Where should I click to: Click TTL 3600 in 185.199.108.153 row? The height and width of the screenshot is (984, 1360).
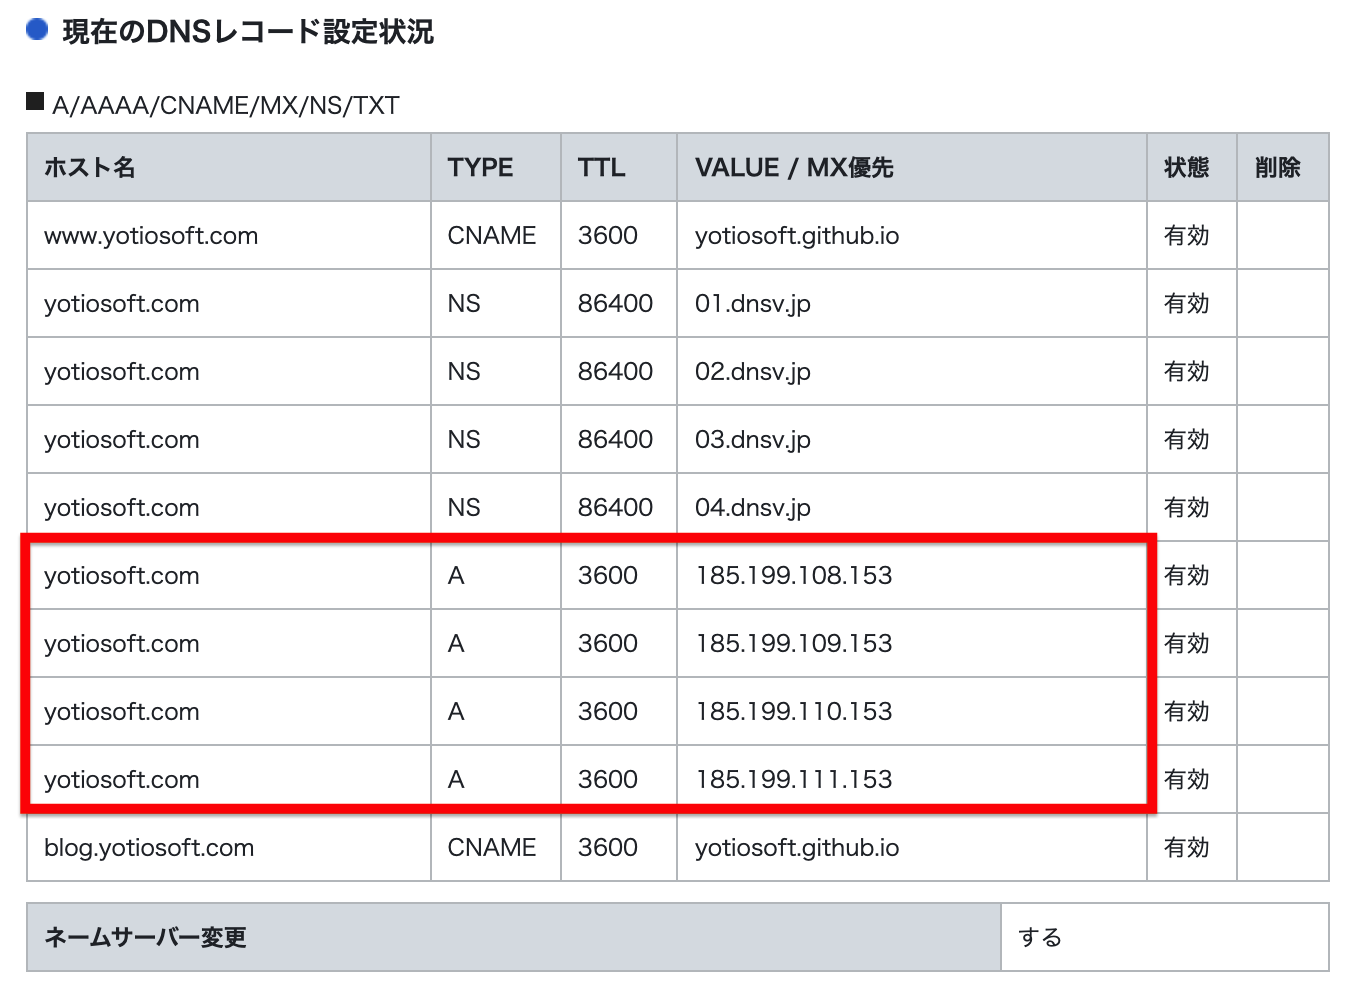coord(608,576)
